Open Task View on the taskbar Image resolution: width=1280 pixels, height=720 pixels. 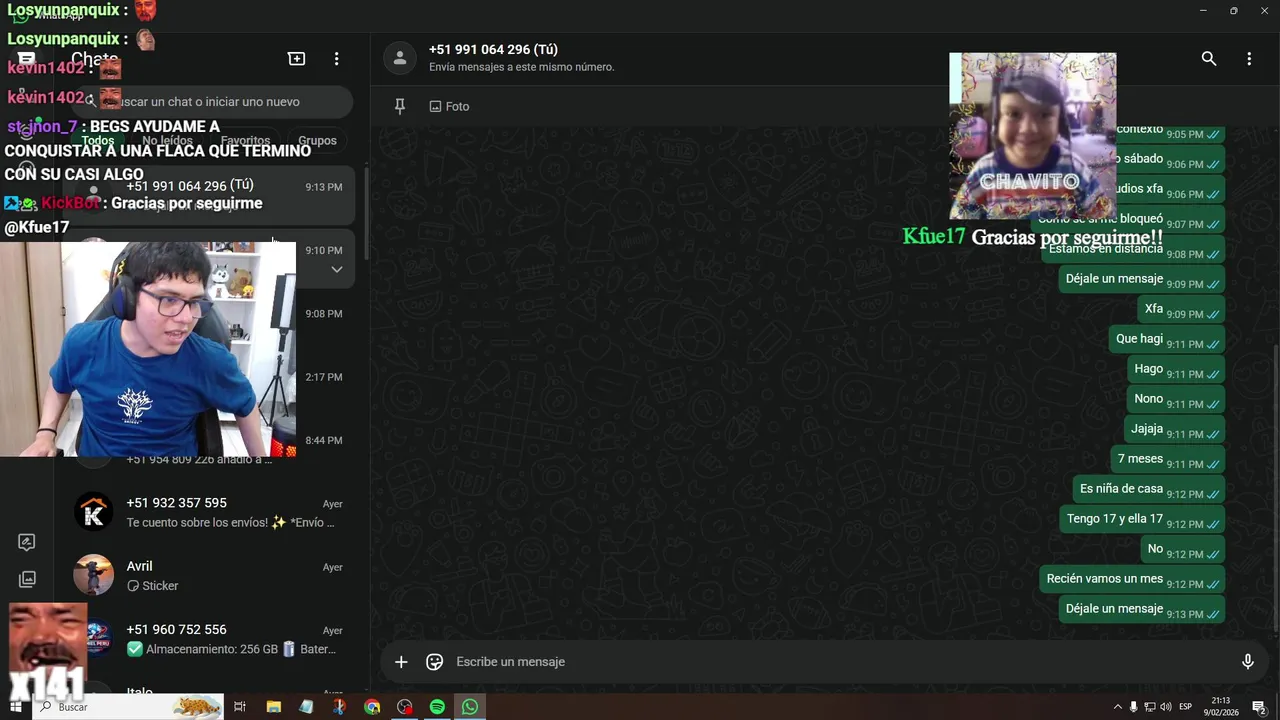click(240, 707)
